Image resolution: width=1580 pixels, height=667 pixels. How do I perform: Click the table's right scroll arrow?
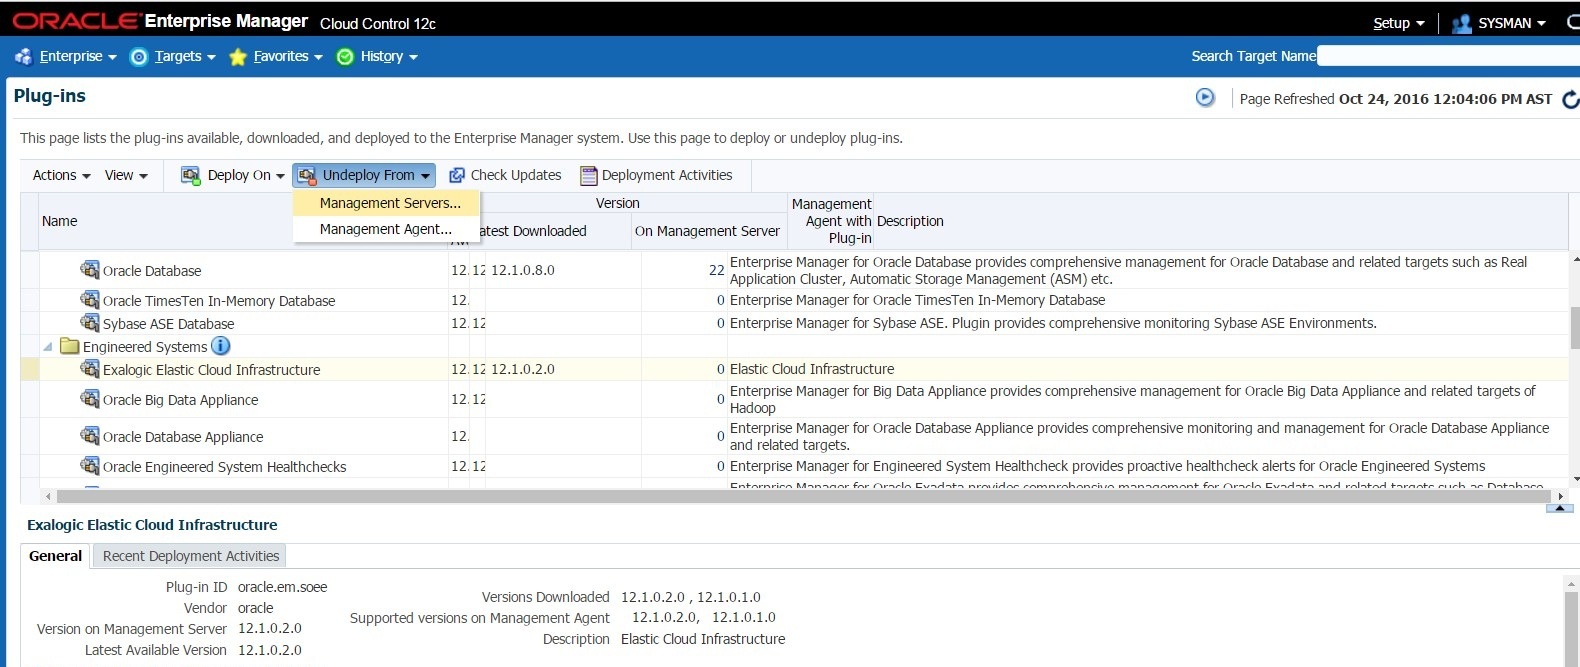tap(1560, 496)
